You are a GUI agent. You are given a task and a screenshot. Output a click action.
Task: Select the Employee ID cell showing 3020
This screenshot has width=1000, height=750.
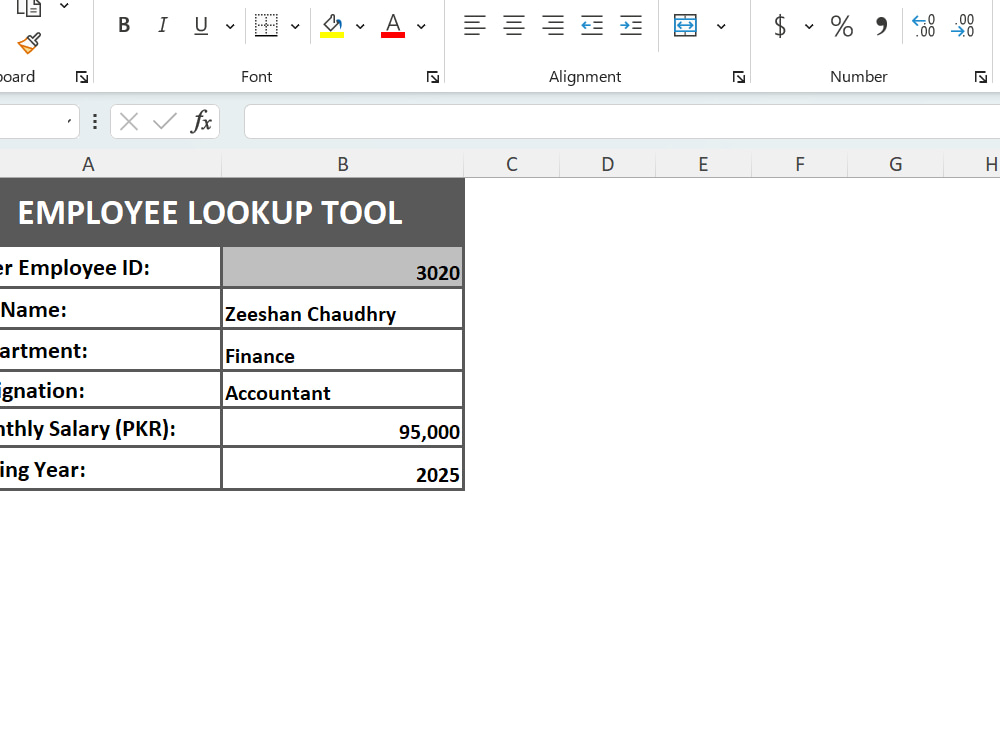coord(342,267)
